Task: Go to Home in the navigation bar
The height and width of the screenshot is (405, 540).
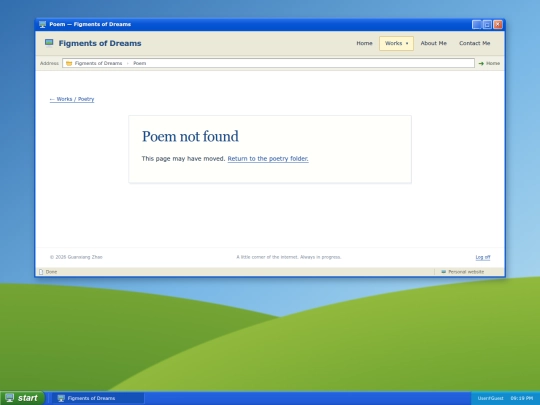Action: [x=364, y=43]
